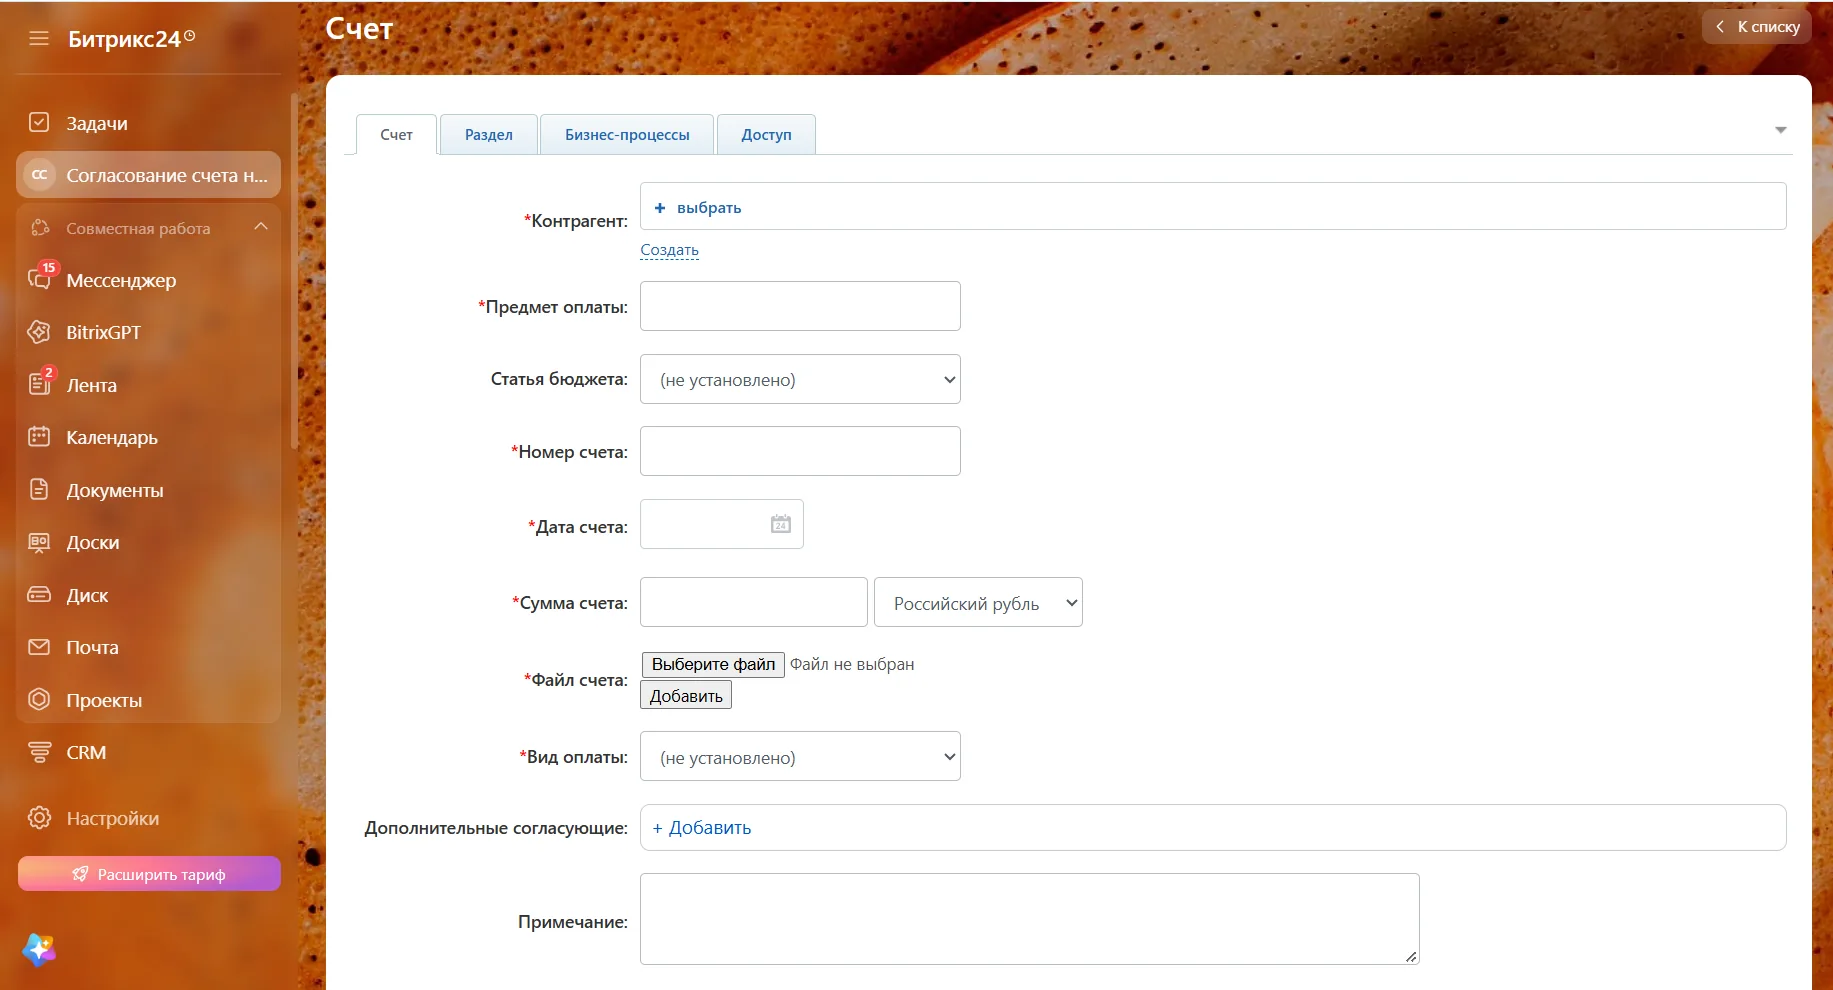This screenshot has height=990, width=1833.
Task: Open the CRM funnel icon
Action: (x=39, y=752)
